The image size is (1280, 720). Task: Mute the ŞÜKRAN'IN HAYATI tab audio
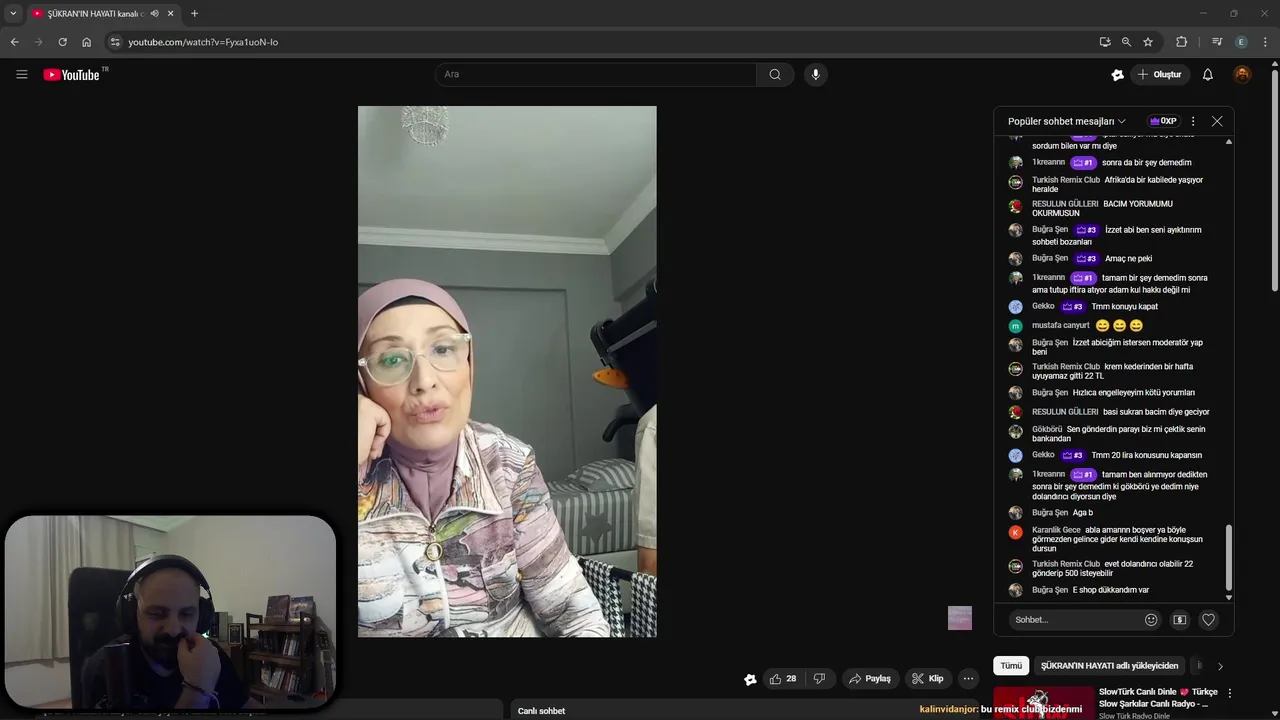click(154, 13)
